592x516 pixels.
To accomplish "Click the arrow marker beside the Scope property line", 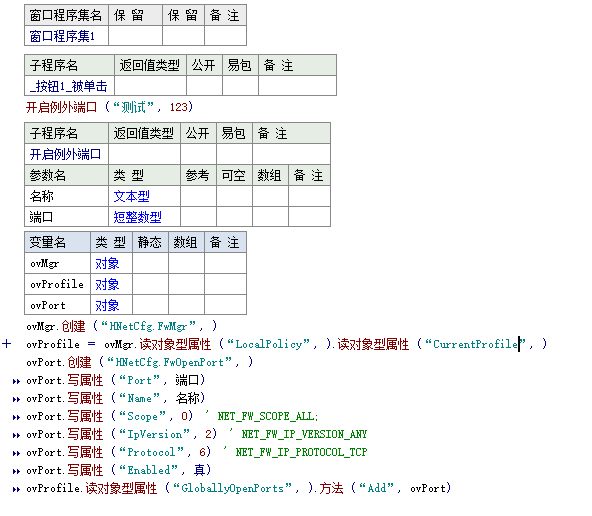I will 16,417.
